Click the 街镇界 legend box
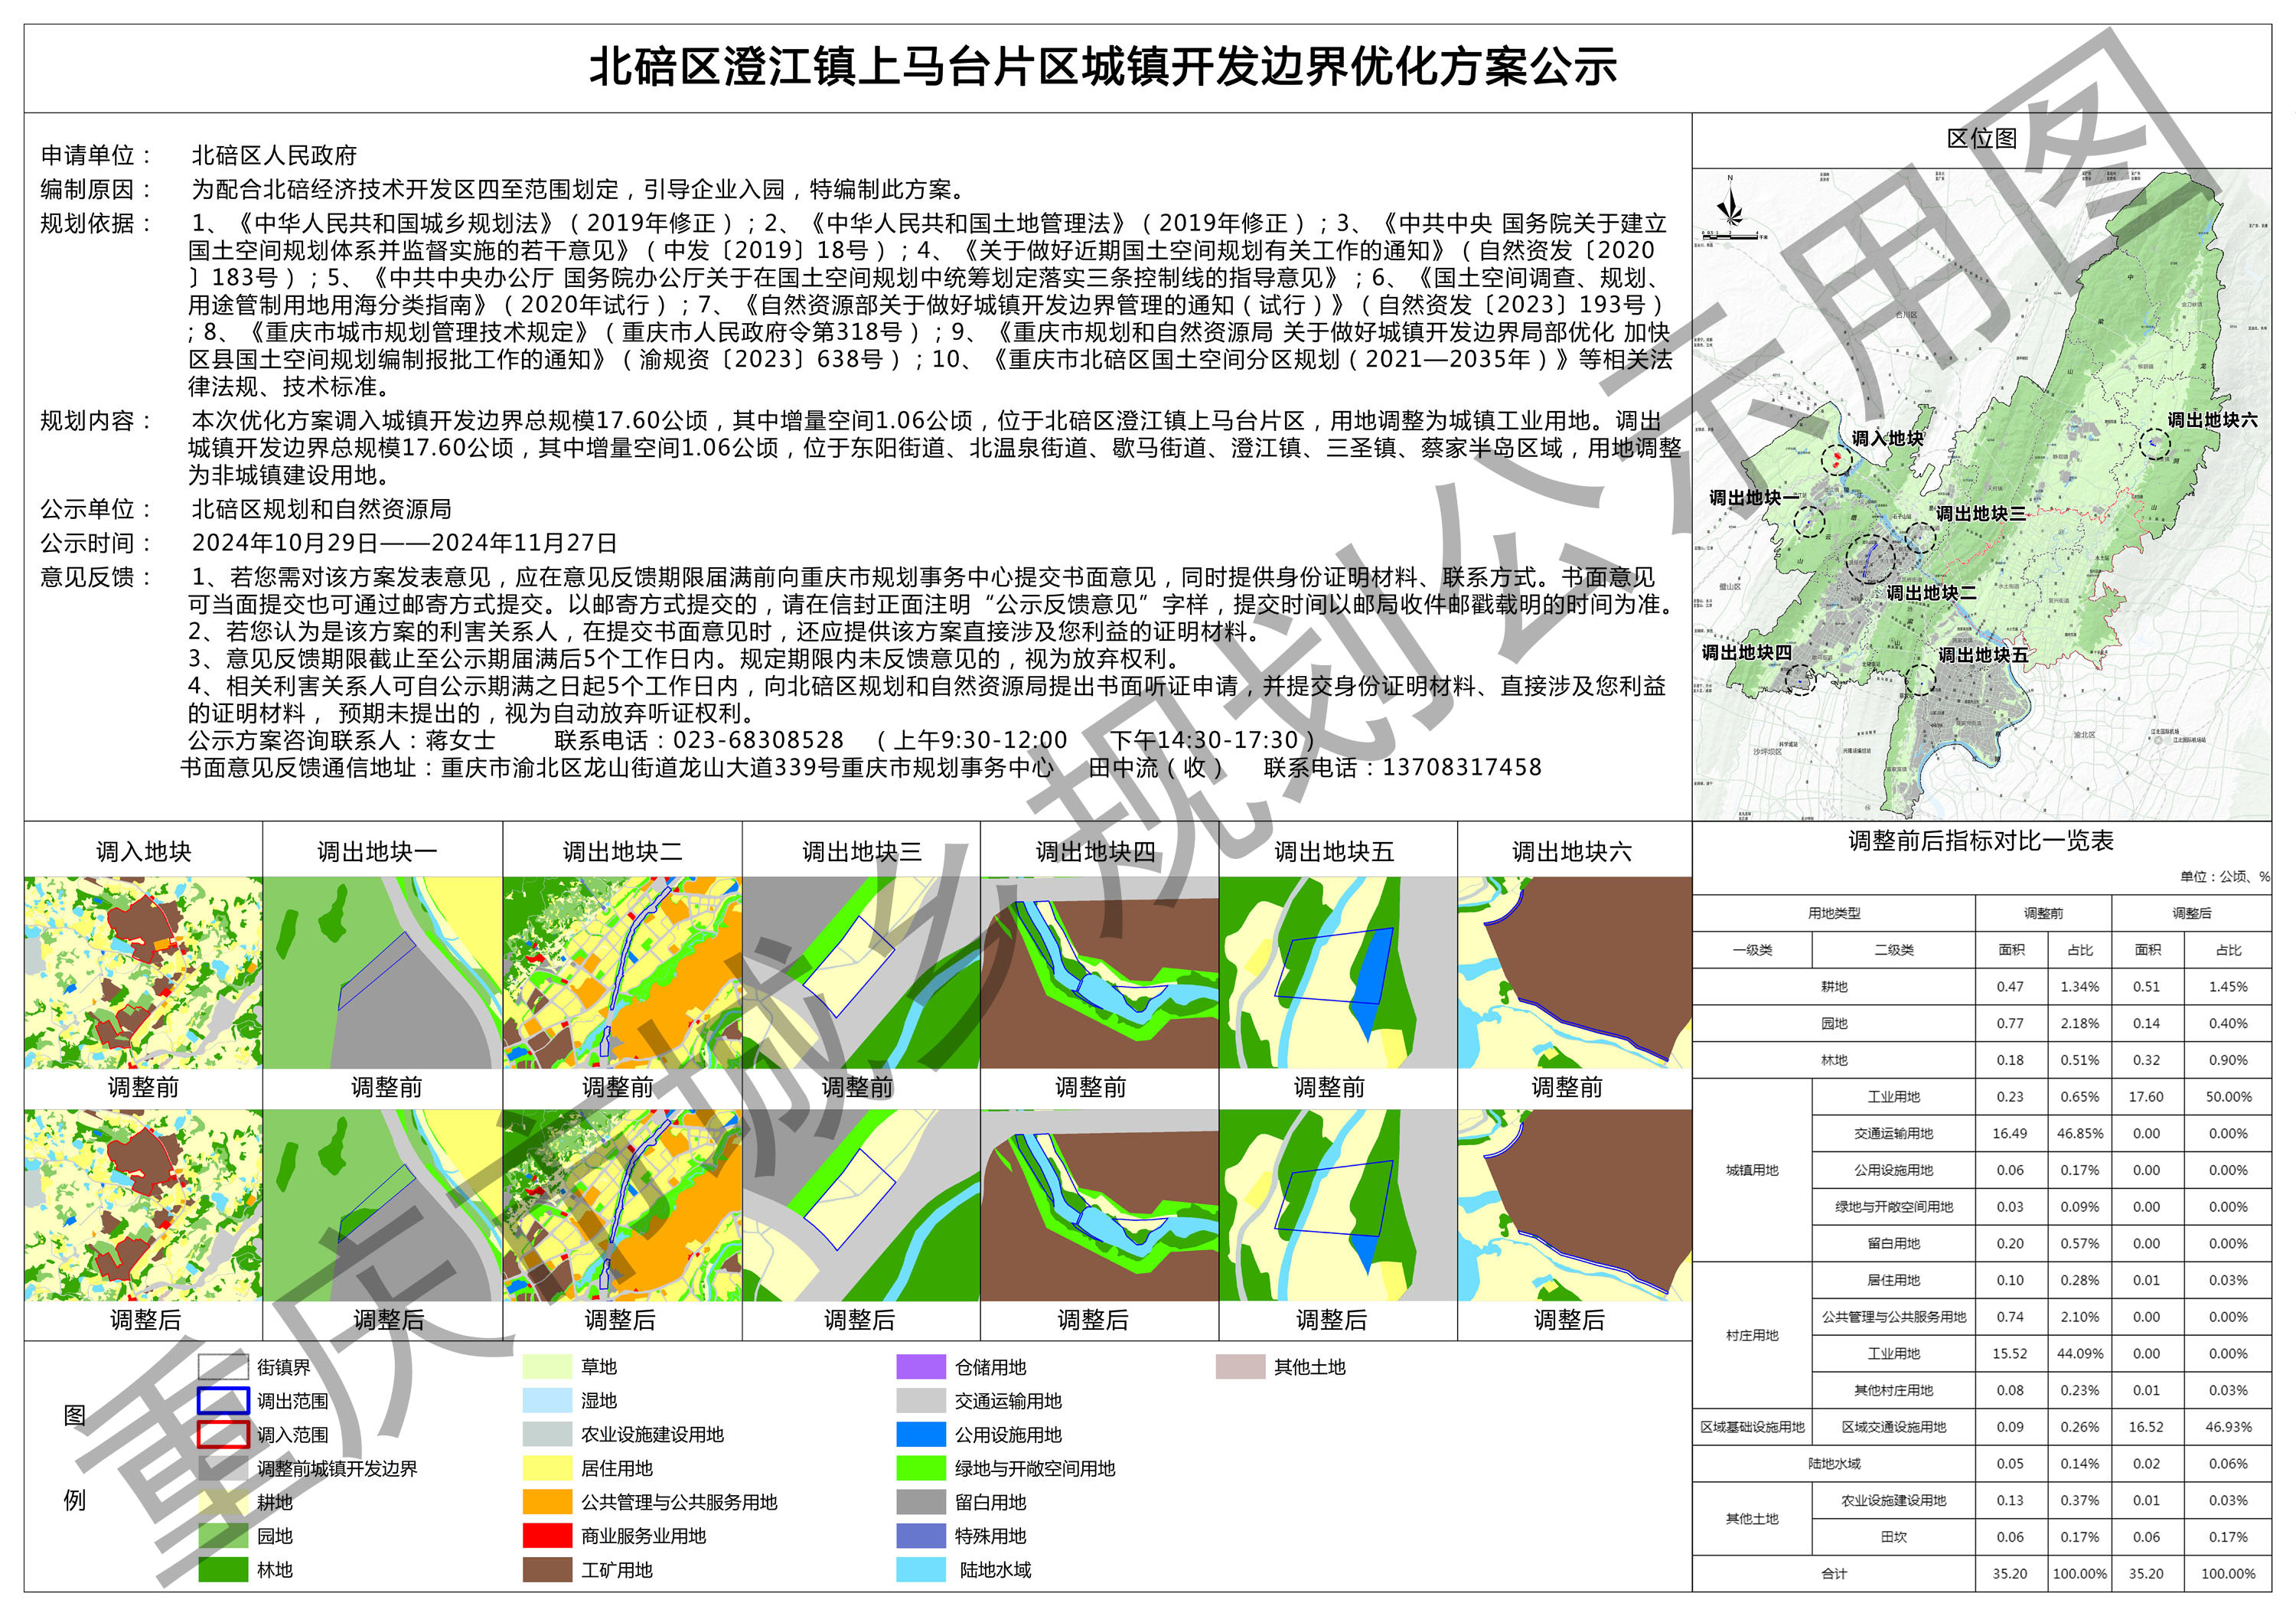Viewport: 2296px width, 1616px height. 223,1367
